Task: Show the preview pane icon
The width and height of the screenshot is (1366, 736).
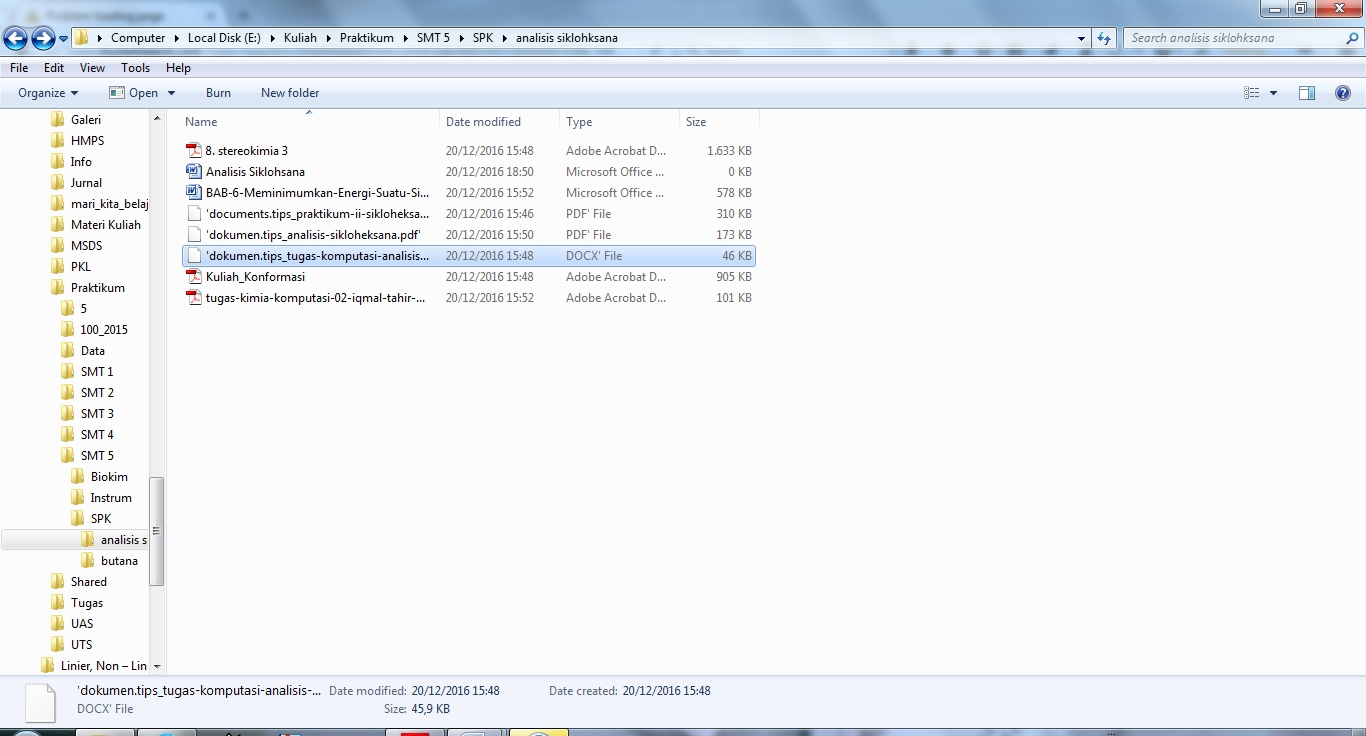Action: point(1306,93)
